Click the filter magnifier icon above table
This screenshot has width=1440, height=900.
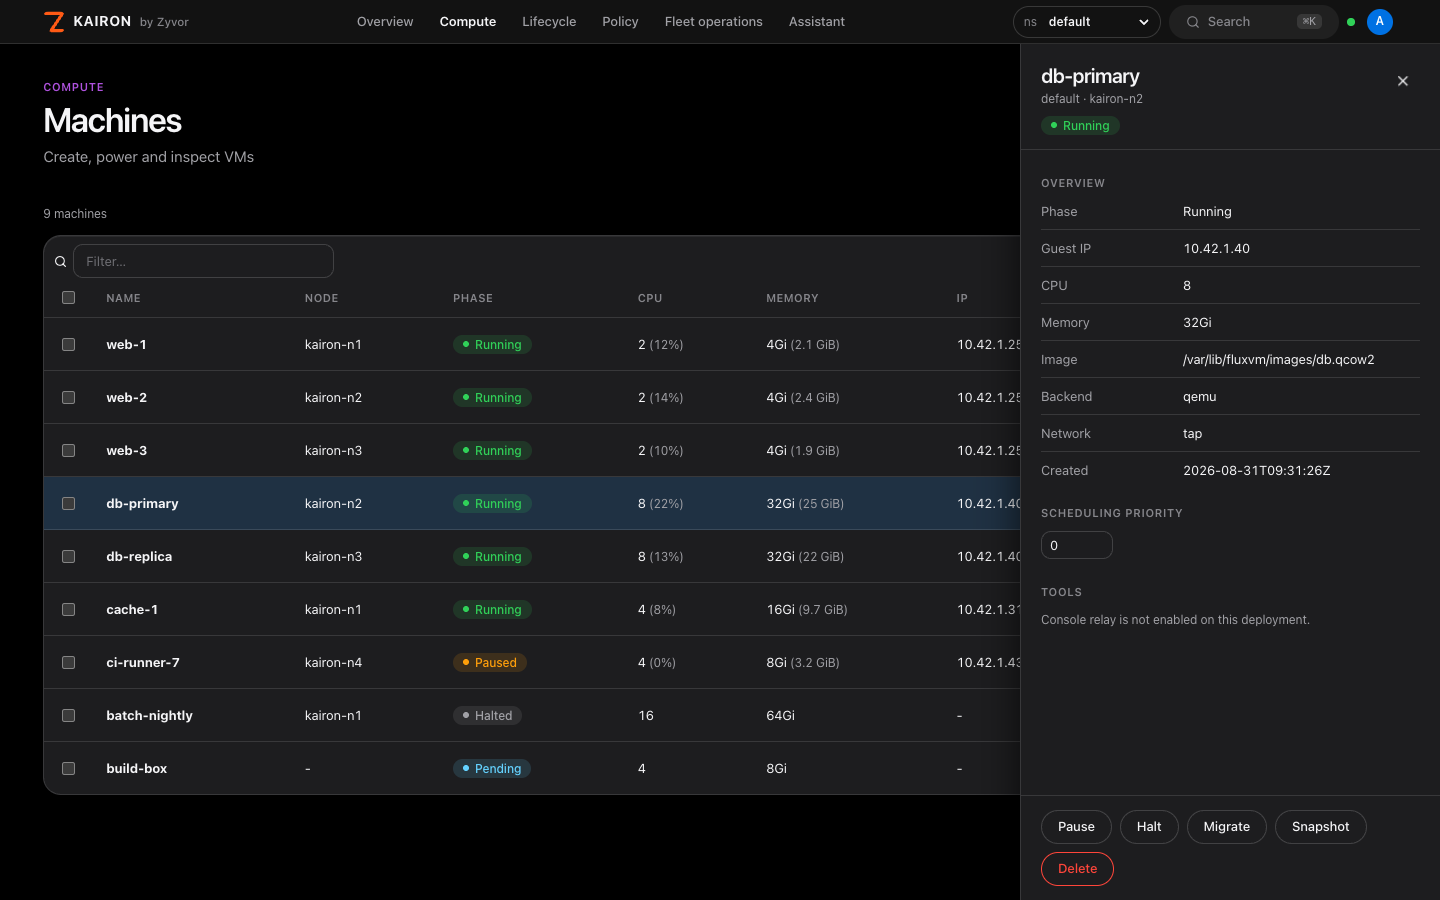pyautogui.click(x=61, y=262)
